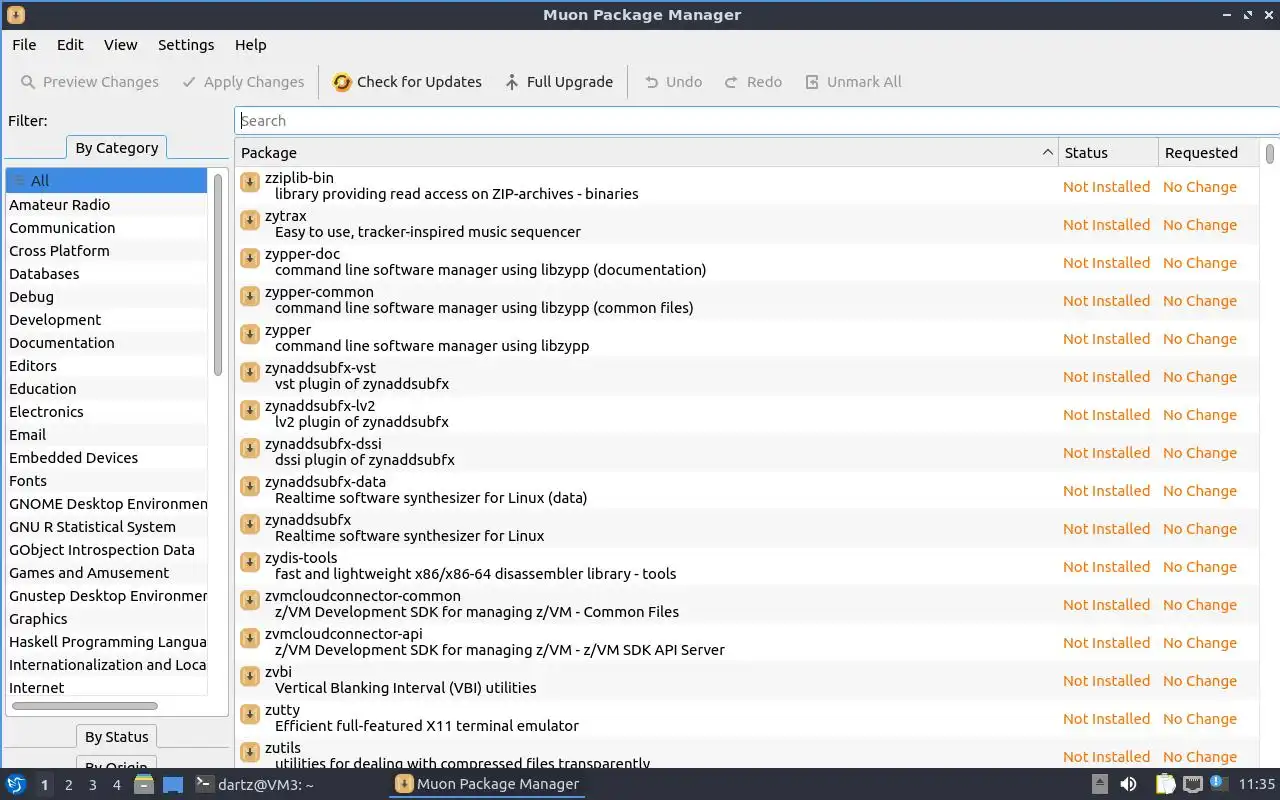Click the Redo toolbar item
The image size is (1280, 800).
coord(753,82)
